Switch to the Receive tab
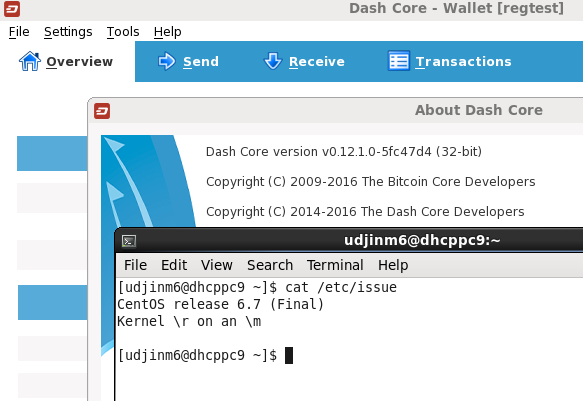This screenshot has height=401, width=583. tap(304, 61)
